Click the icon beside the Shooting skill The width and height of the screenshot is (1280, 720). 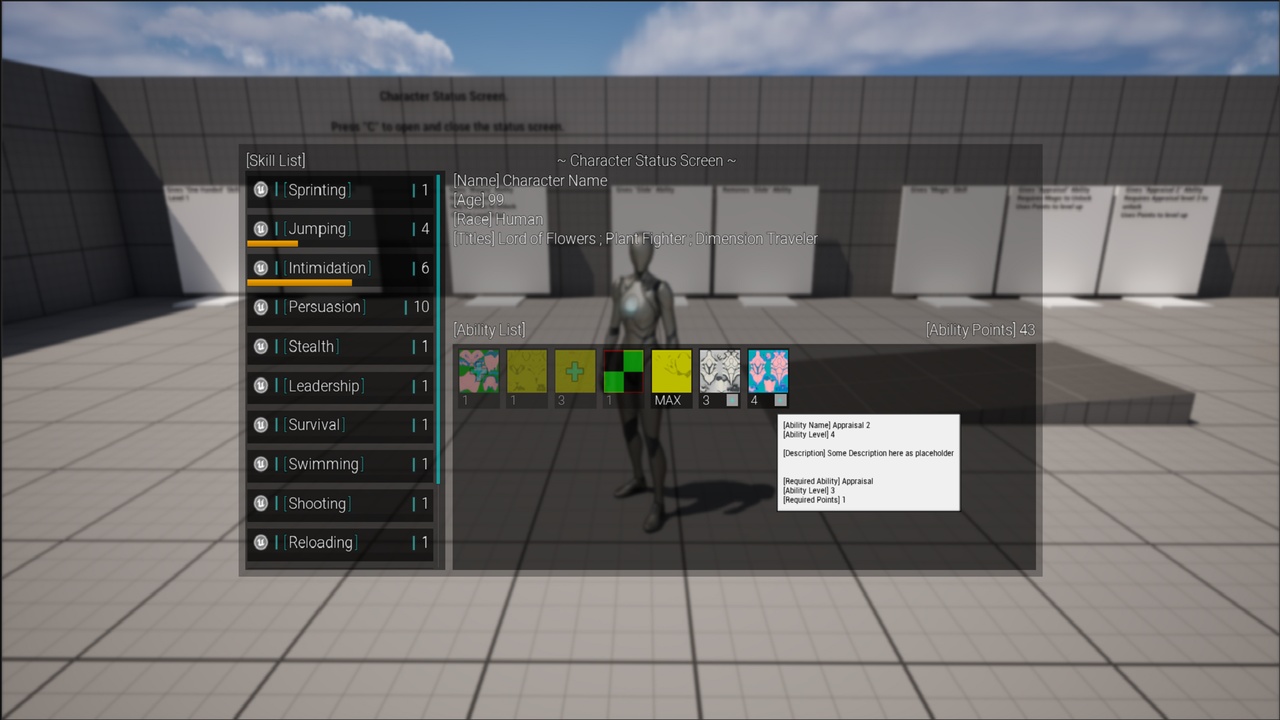(x=261, y=503)
